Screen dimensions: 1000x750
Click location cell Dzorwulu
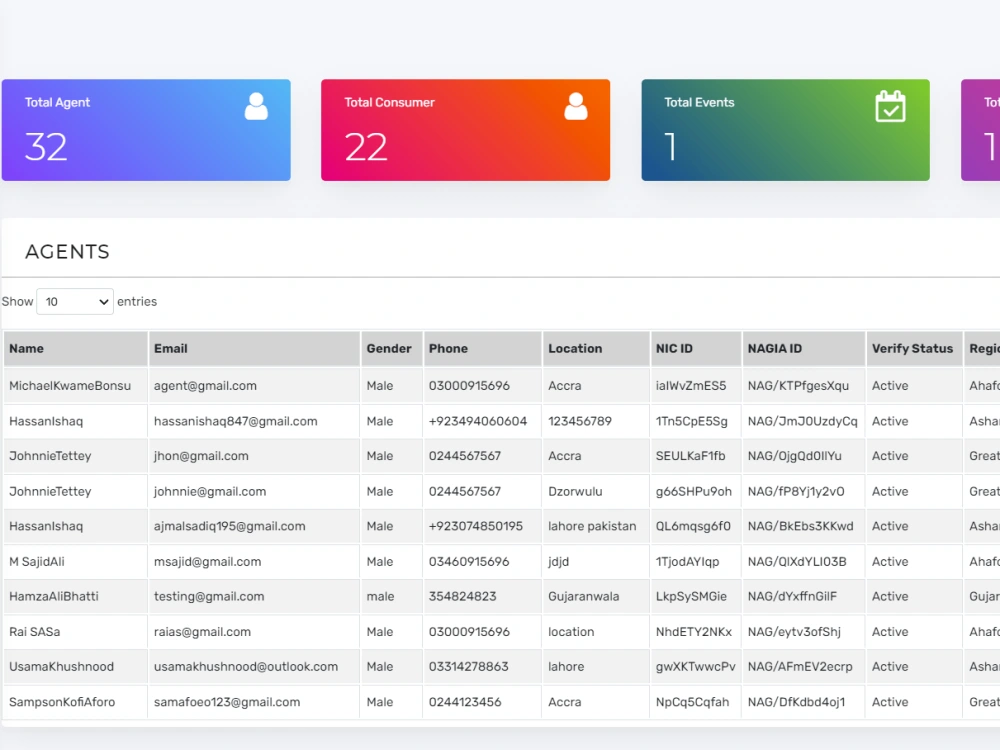click(575, 492)
